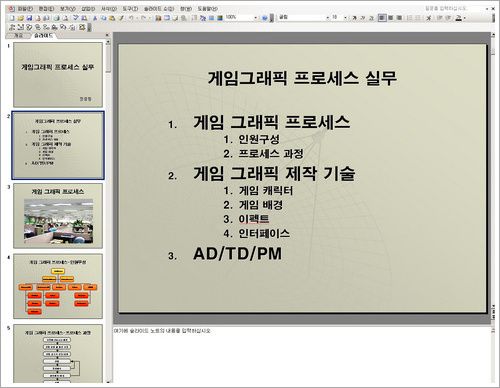
Task: Toggle italic text formatting
Action: point(363,18)
